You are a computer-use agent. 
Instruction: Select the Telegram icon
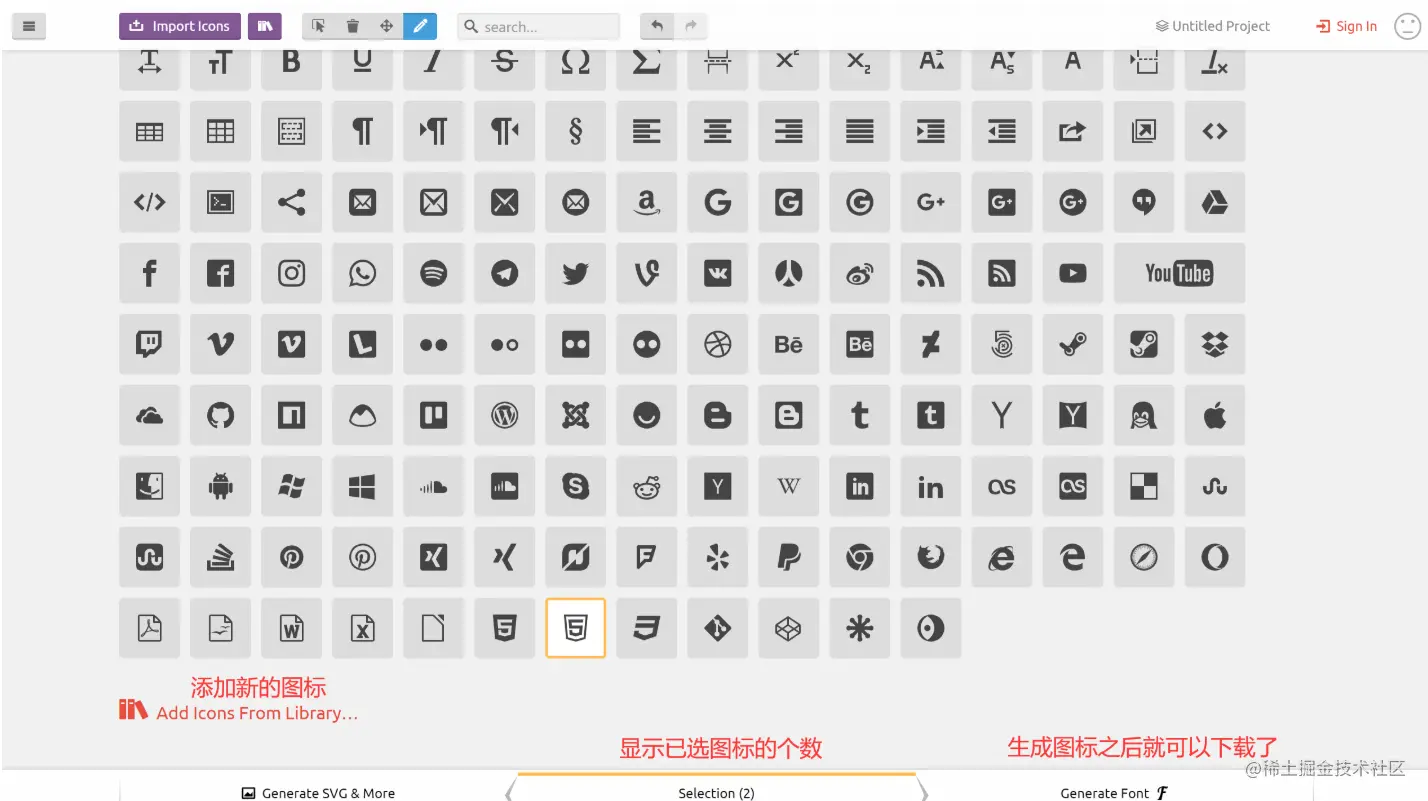tap(505, 273)
